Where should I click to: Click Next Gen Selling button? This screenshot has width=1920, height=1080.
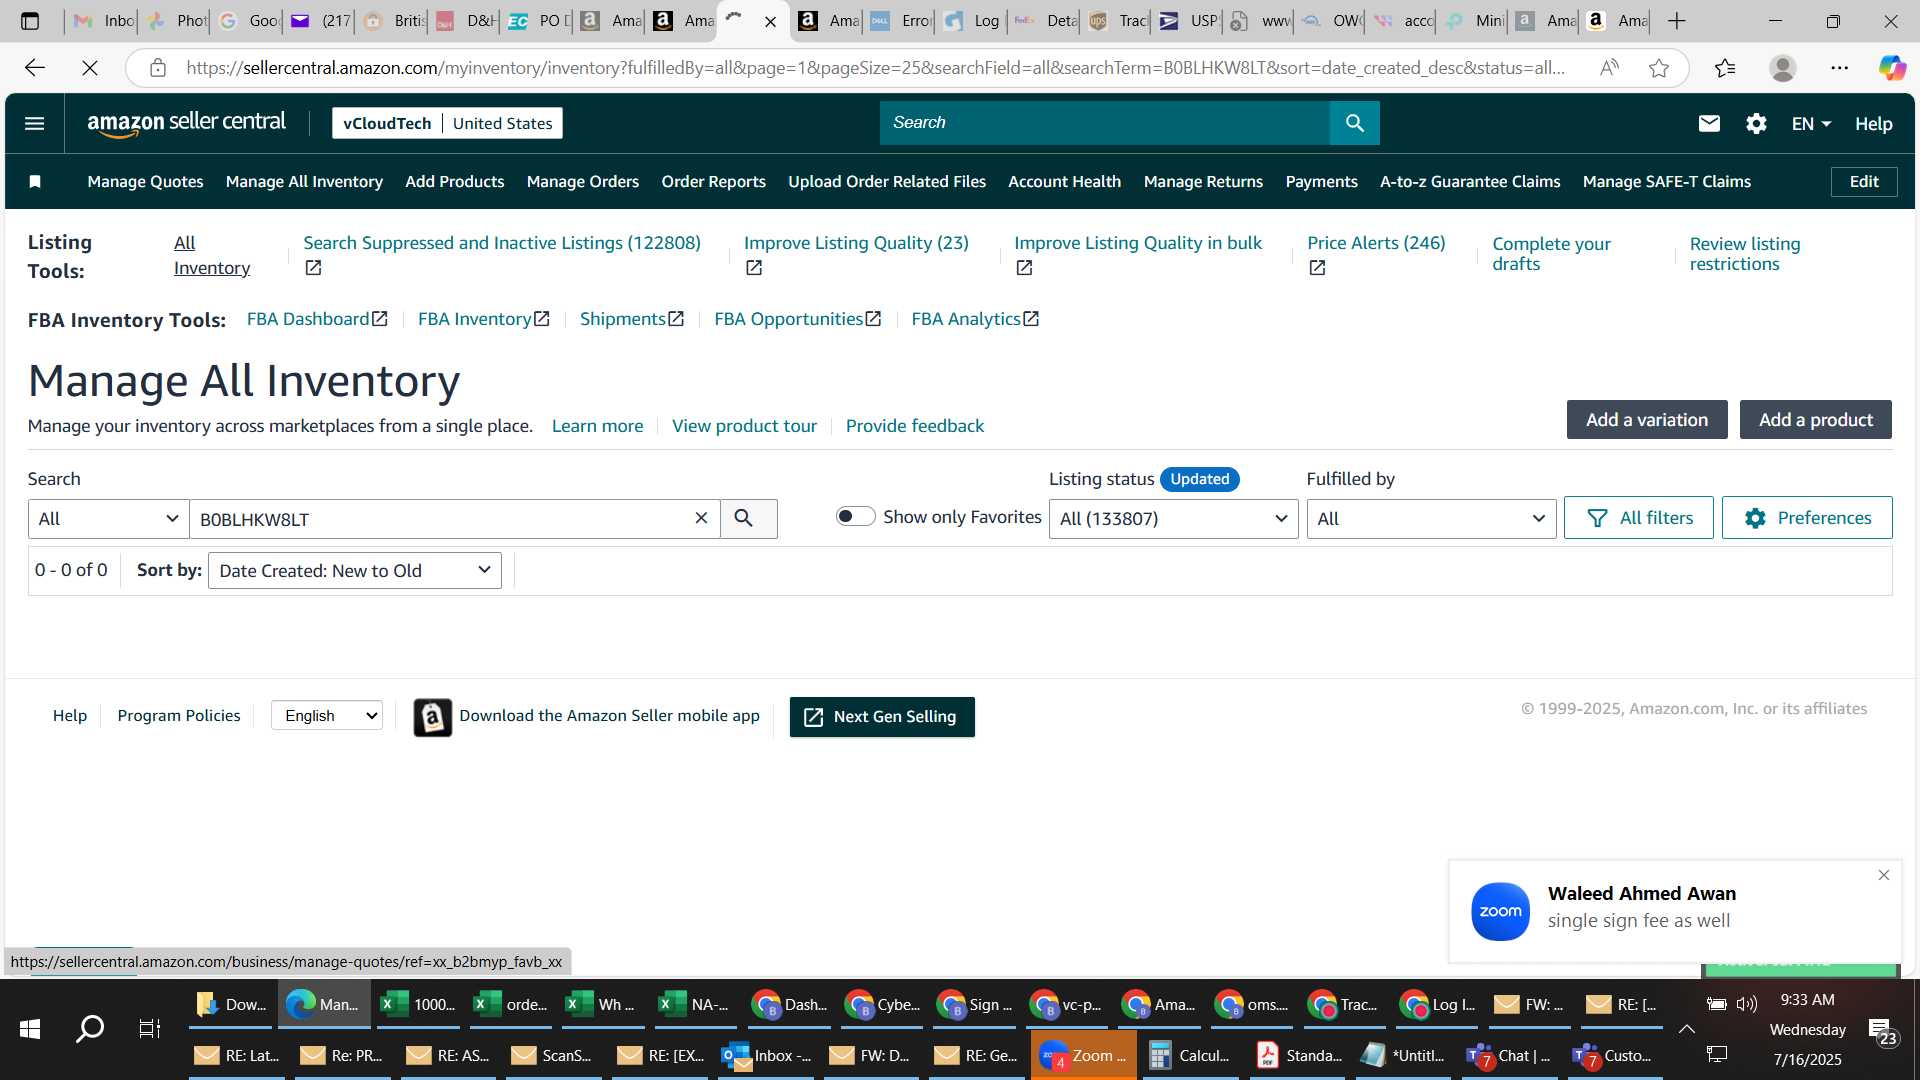882,717
